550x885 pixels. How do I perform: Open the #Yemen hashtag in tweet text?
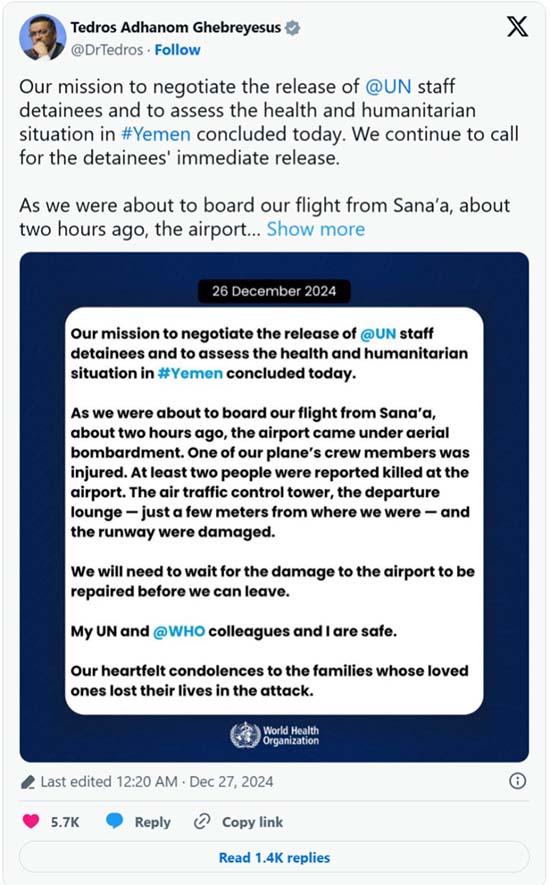pos(156,134)
